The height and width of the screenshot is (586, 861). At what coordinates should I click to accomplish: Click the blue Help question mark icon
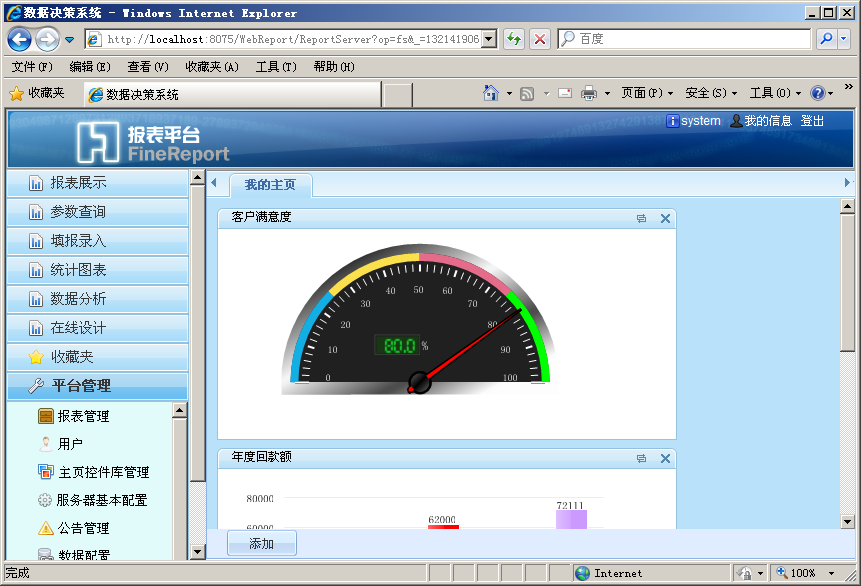(818, 93)
